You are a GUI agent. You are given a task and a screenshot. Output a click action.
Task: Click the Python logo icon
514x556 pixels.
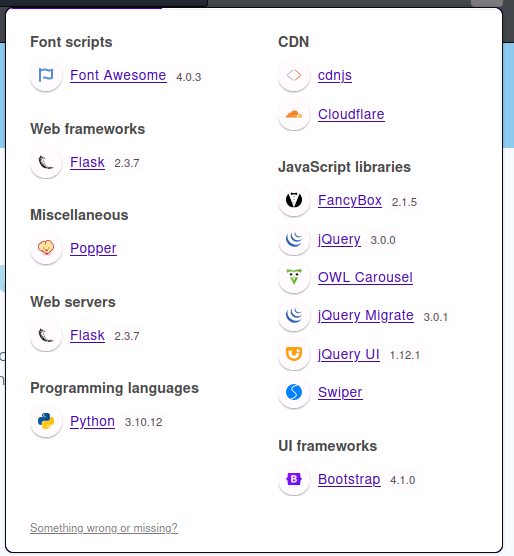46,421
